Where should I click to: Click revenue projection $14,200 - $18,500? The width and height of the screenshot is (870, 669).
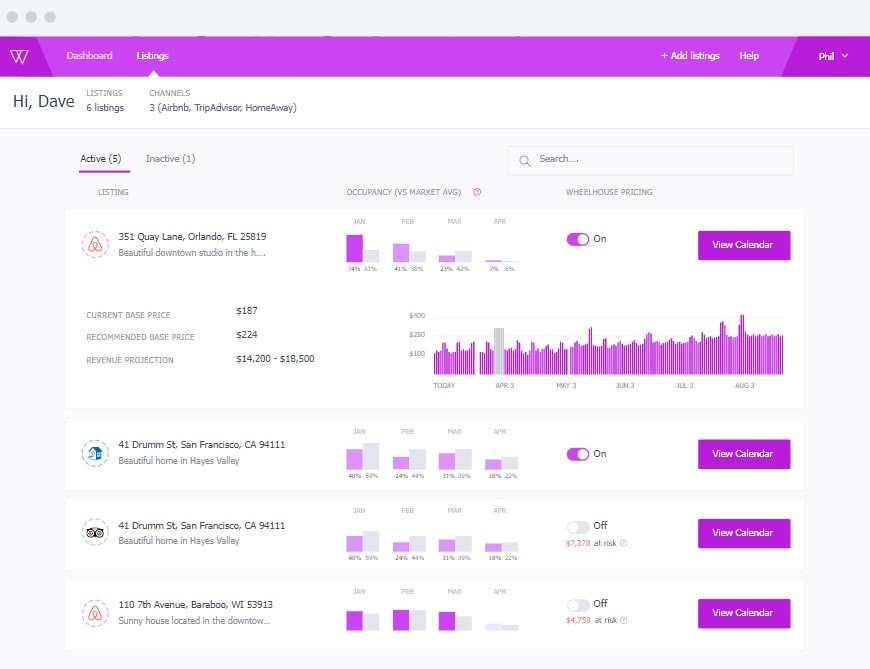[275, 359]
